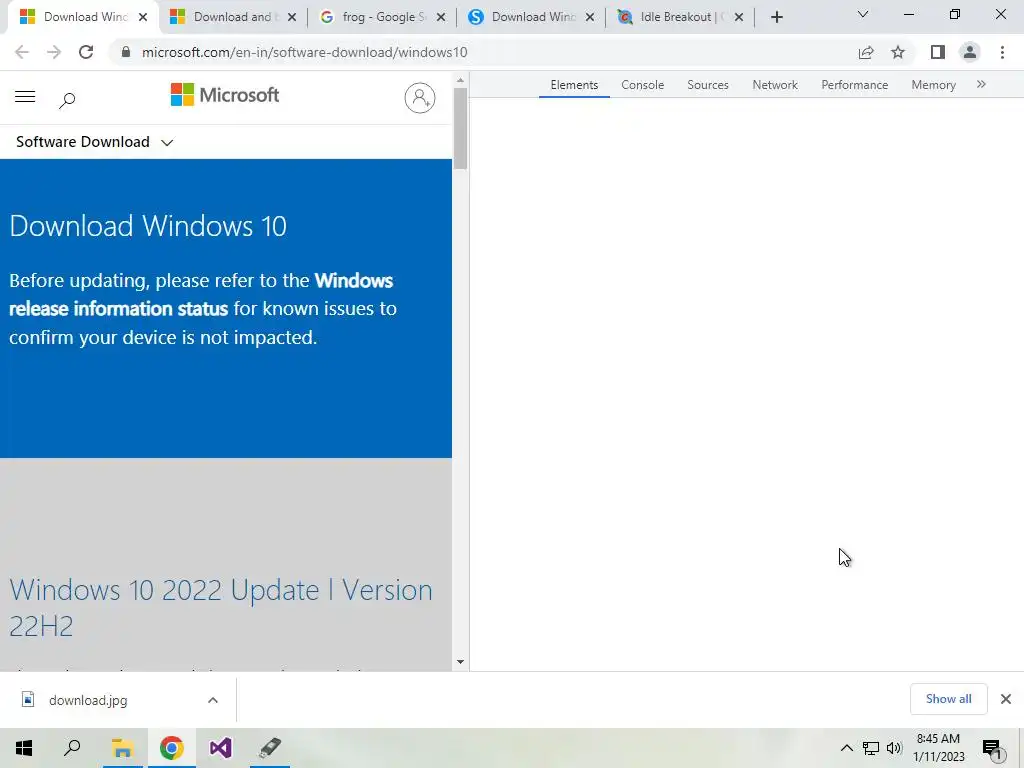The height and width of the screenshot is (768, 1024).
Task: Open the DevTools Network tab
Action: click(x=775, y=85)
